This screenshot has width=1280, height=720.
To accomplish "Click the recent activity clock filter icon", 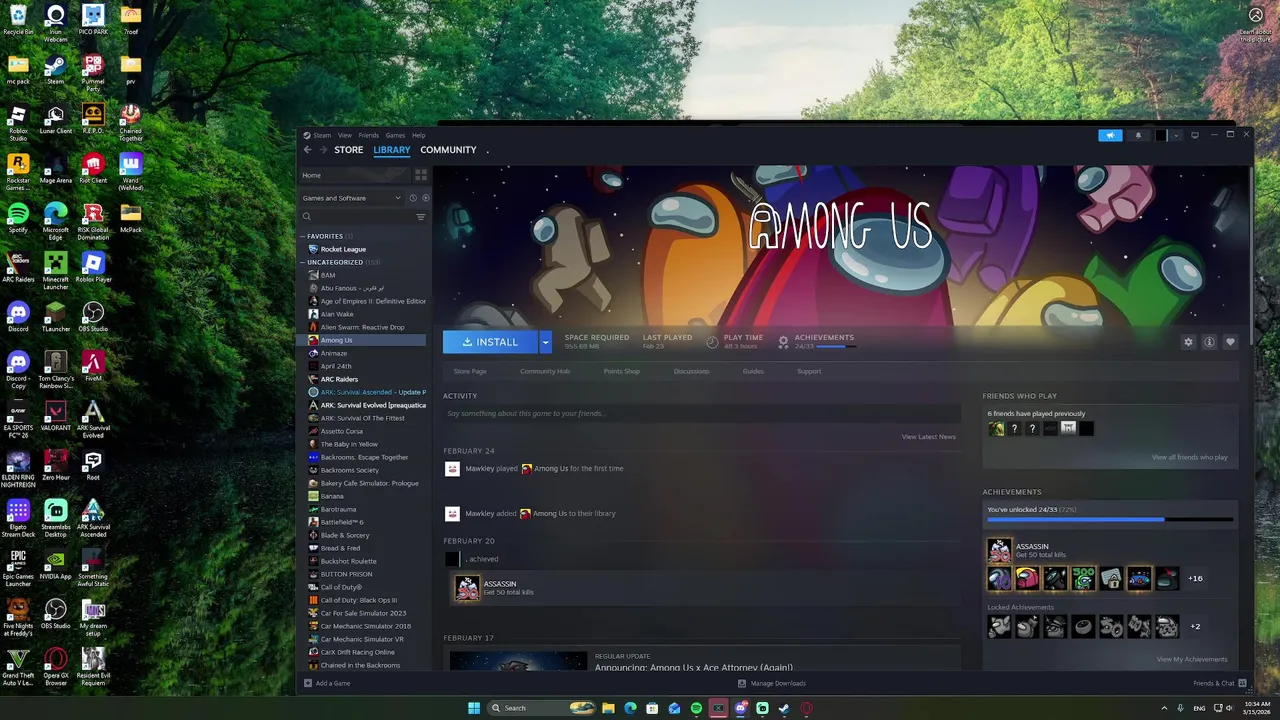I will coord(413,198).
